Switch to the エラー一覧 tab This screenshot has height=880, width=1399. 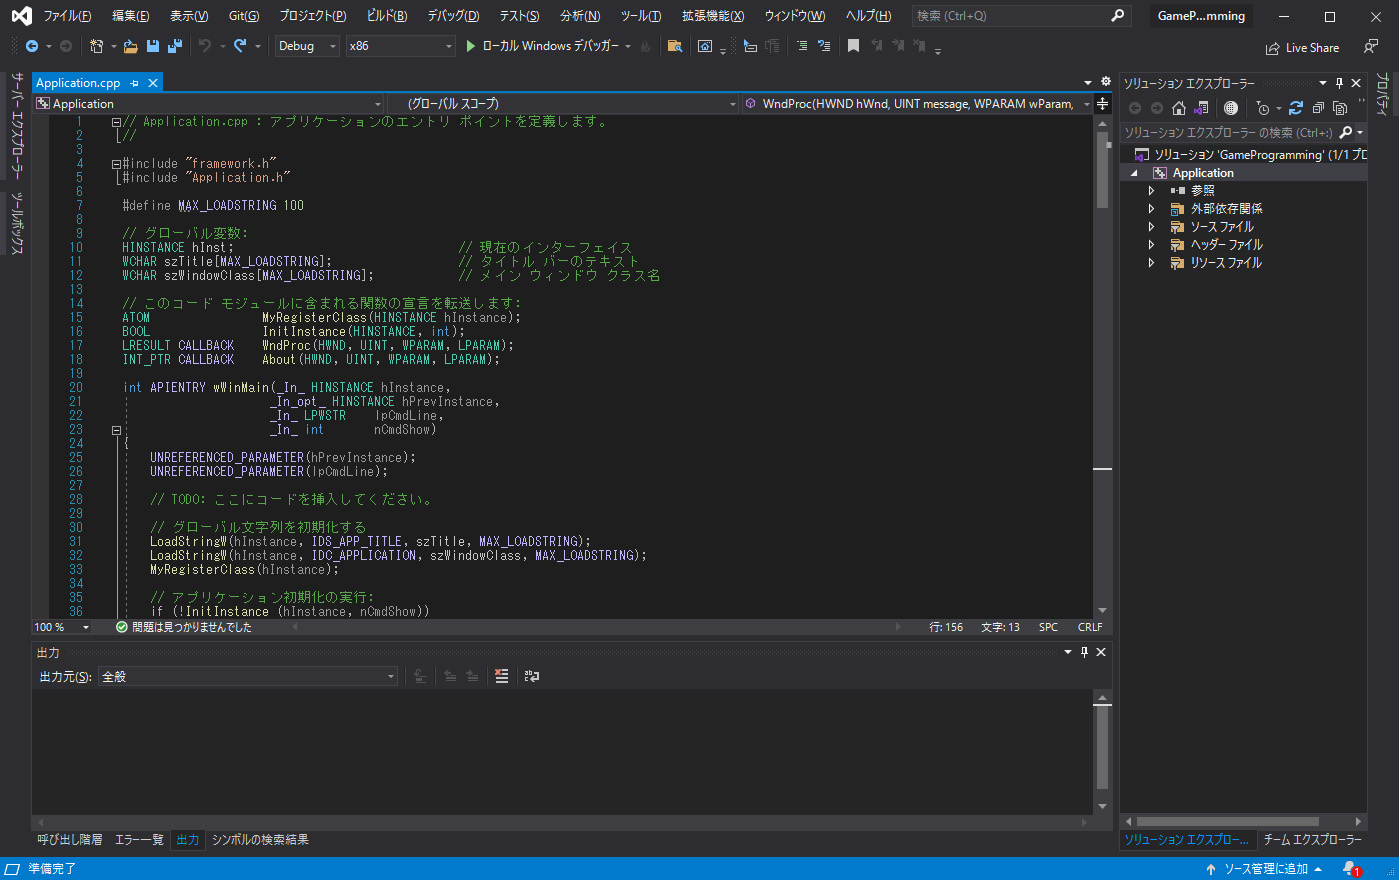[x=139, y=840]
